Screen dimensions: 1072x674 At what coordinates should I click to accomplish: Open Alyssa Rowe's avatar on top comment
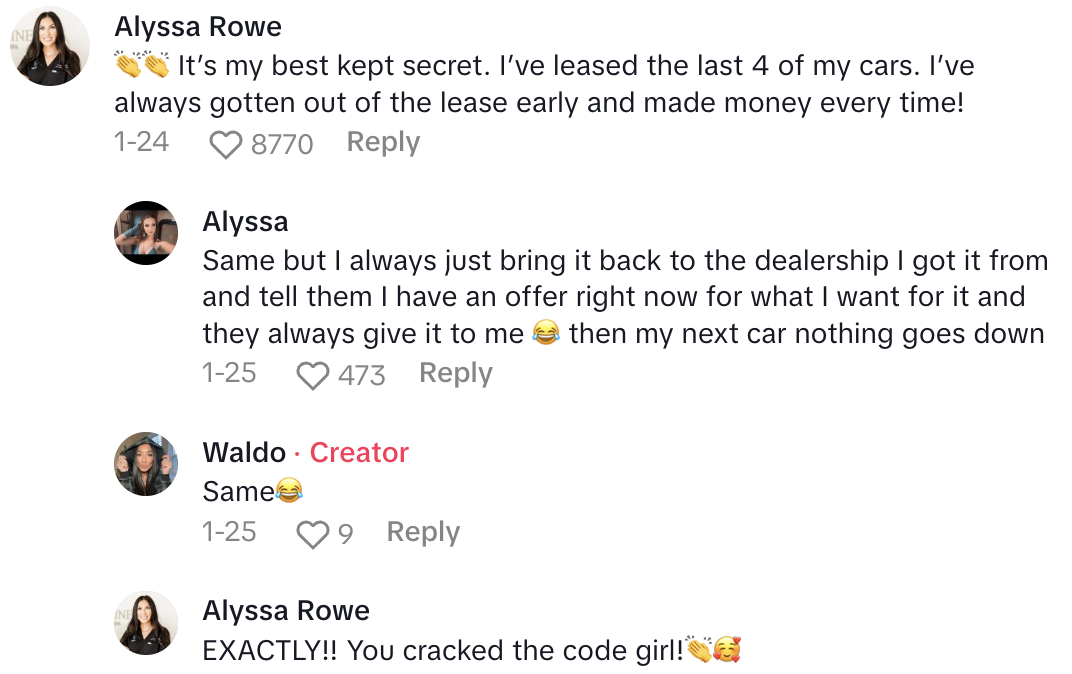click(x=51, y=46)
